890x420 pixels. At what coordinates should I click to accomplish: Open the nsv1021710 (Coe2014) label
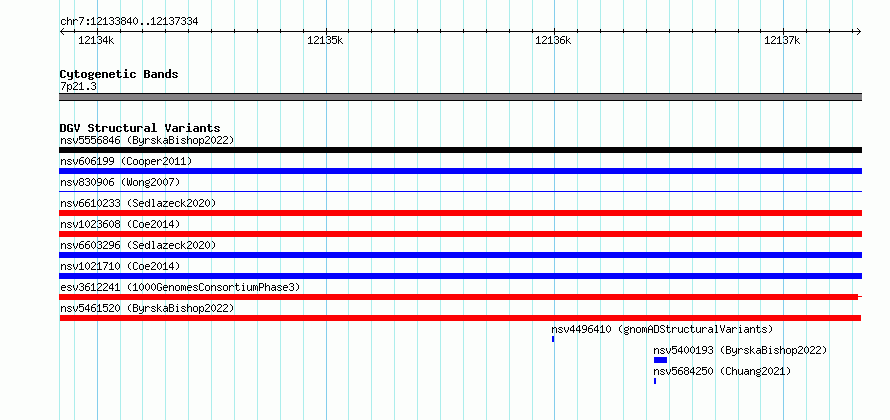pyautogui.click(x=120, y=266)
